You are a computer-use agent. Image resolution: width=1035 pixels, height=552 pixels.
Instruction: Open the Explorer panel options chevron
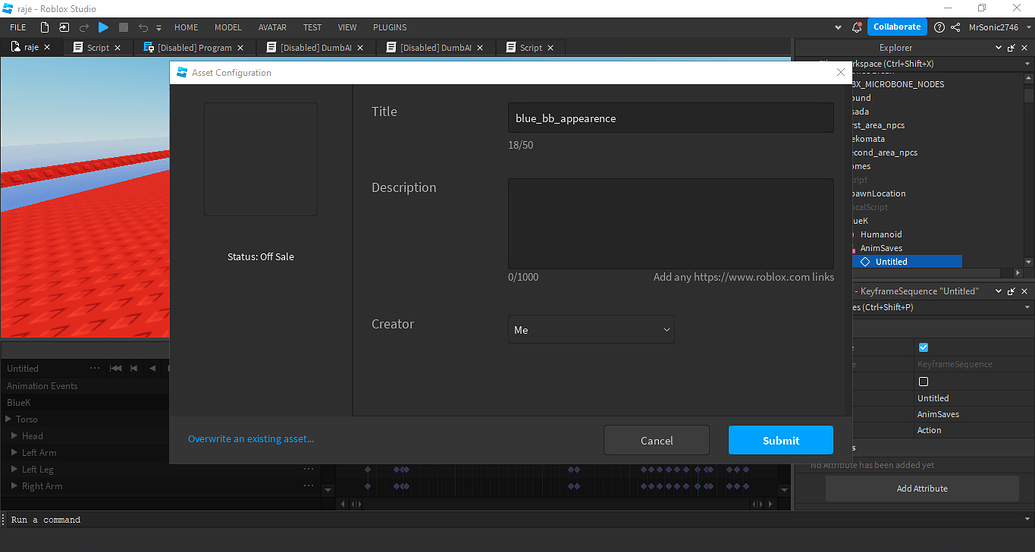[x=999, y=48]
